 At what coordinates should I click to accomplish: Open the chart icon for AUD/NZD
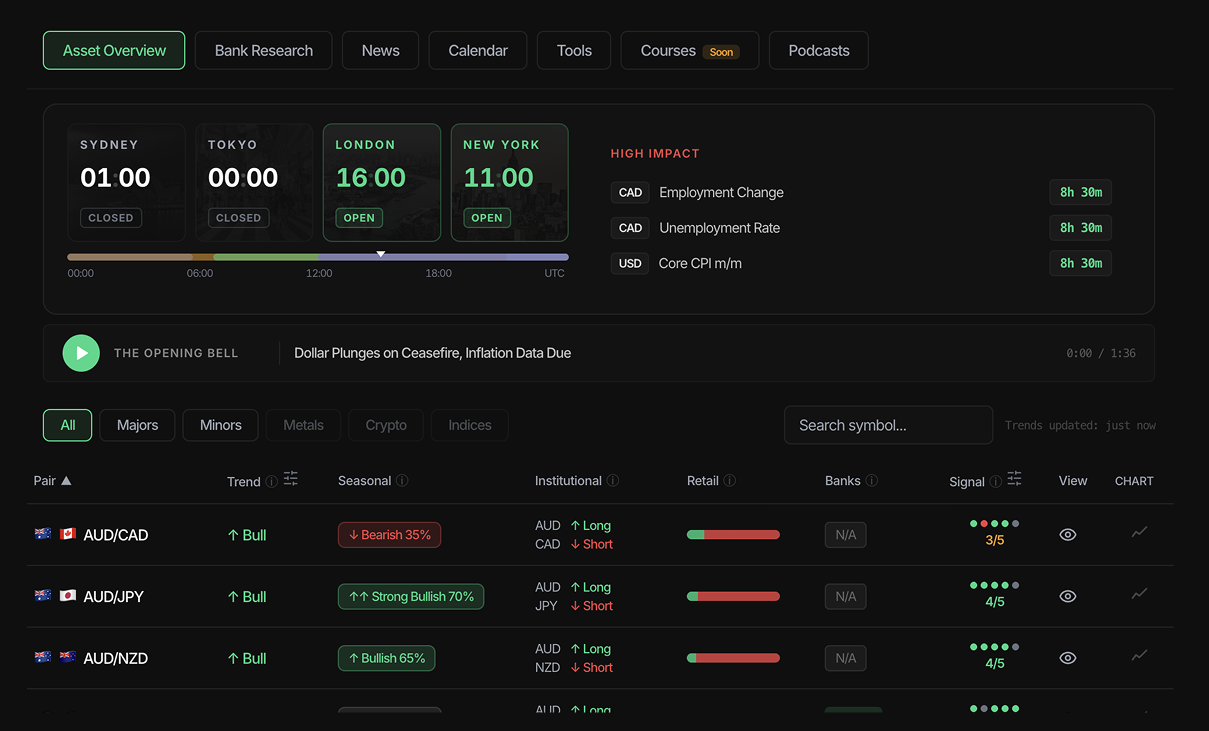point(1139,657)
